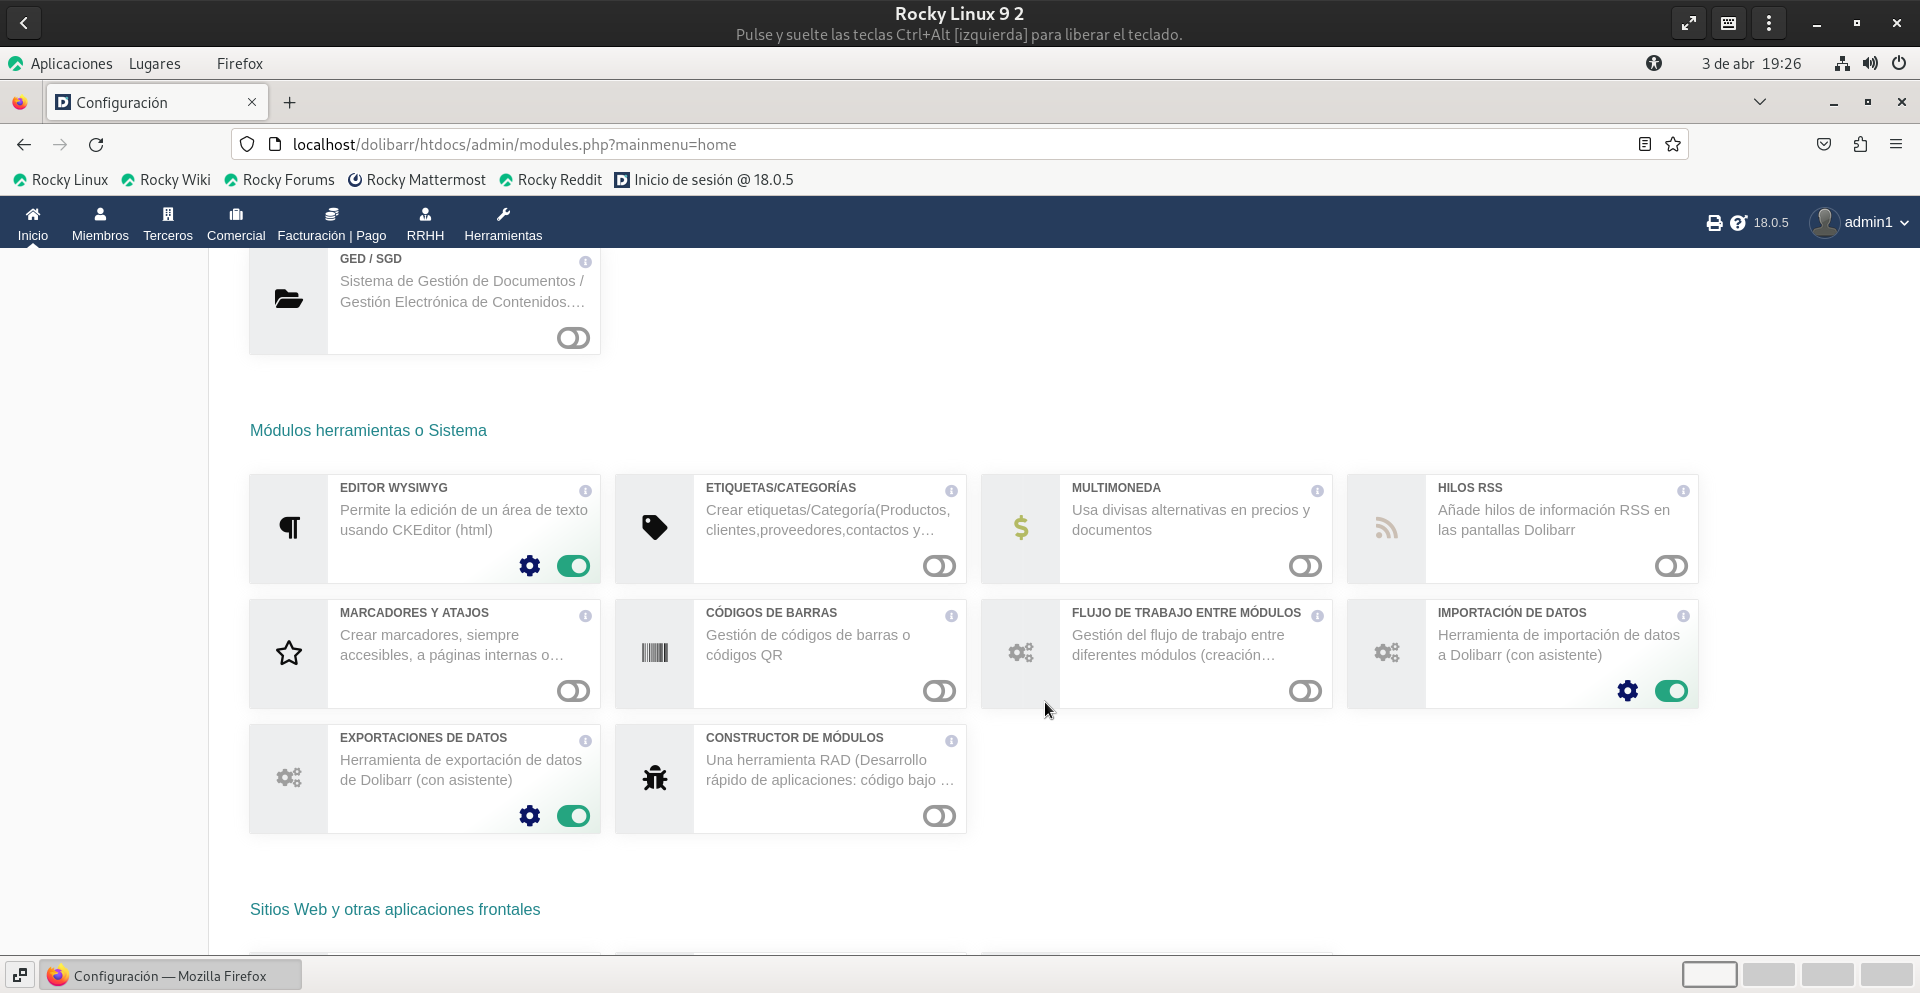The width and height of the screenshot is (1920, 993).
Task: Disable the Editor WYSIWYG module toggle
Action: (573, 566)
